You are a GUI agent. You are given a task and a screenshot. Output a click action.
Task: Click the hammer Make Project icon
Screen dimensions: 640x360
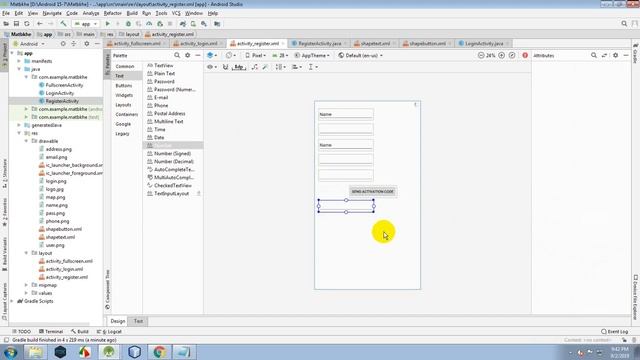tap(63, 24)
